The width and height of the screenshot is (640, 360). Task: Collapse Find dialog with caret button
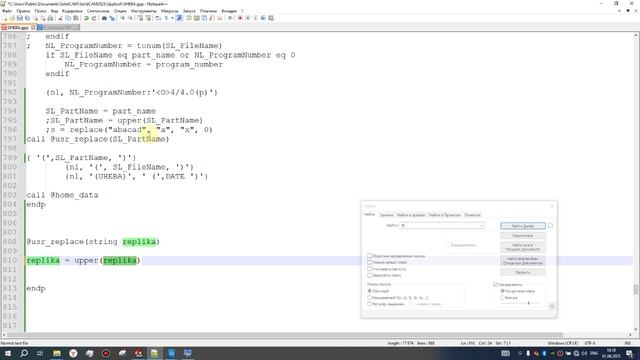coord(552,306)
